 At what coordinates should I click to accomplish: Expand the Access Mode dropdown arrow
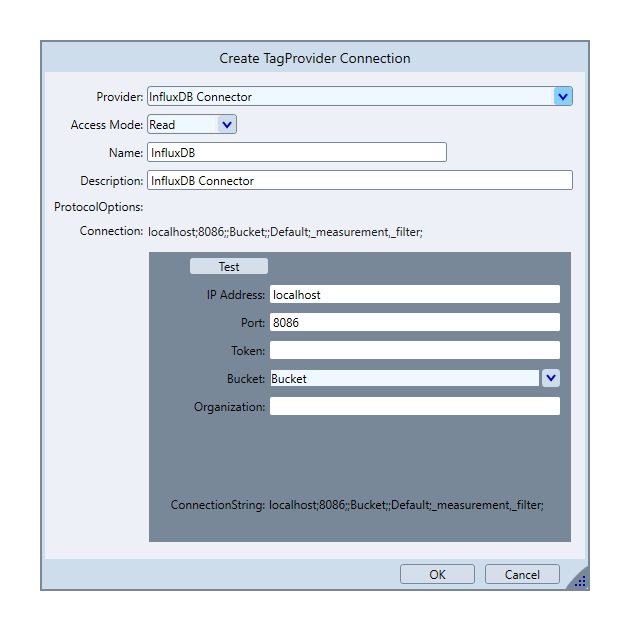coord(227,125)
